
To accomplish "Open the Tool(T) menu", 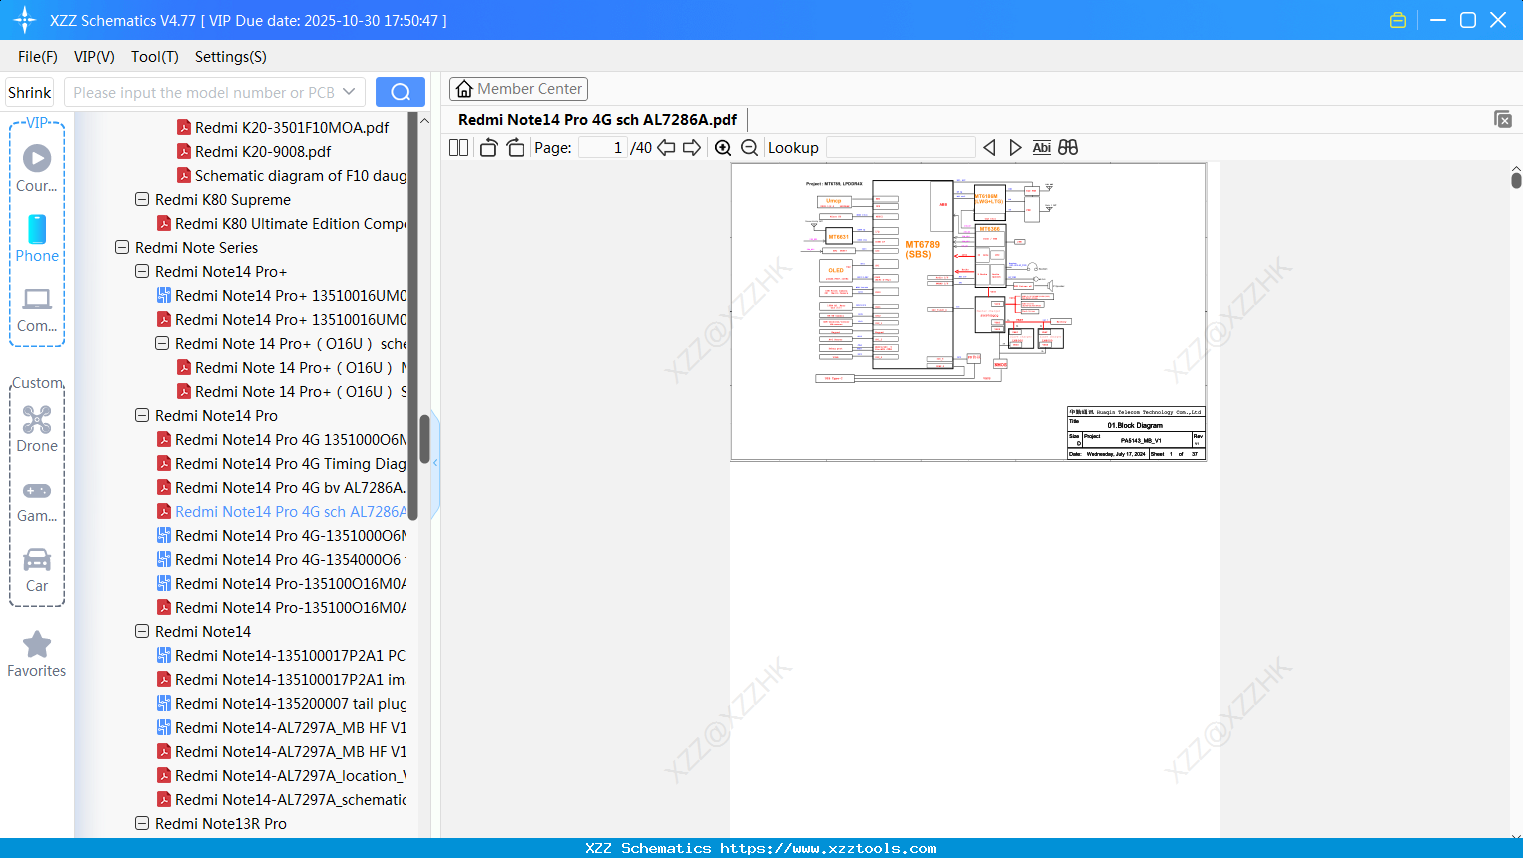I will (155, 57).
